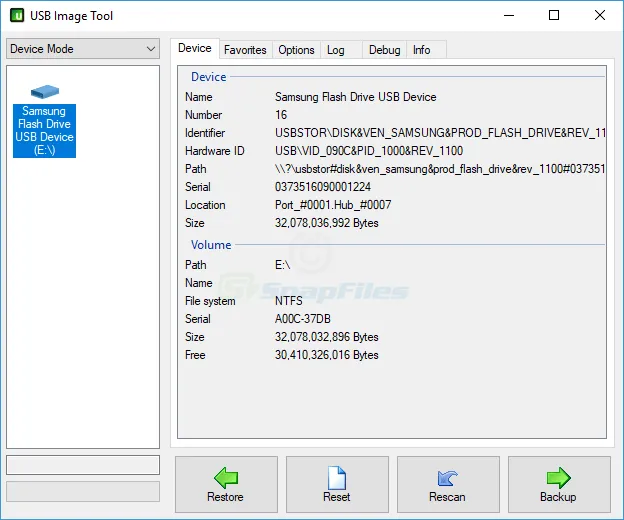
Task: Click the device name value Samsung Flash Drive USB Device
Action: click(355, 97)
